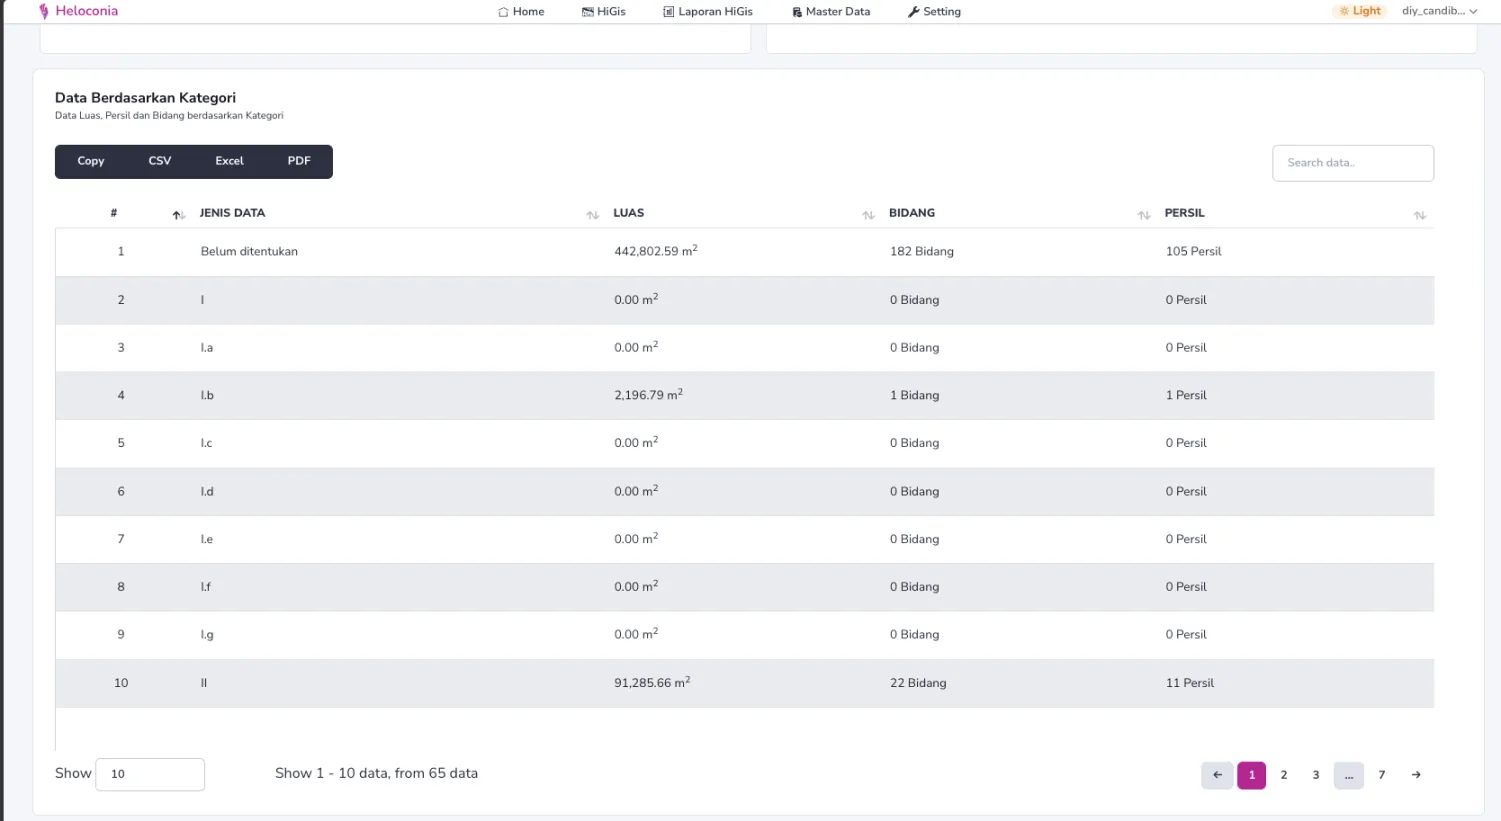This screenshot has width=1501, height=821.
Task: Open the Master Data menu
Action: click(x=830, y=12)
